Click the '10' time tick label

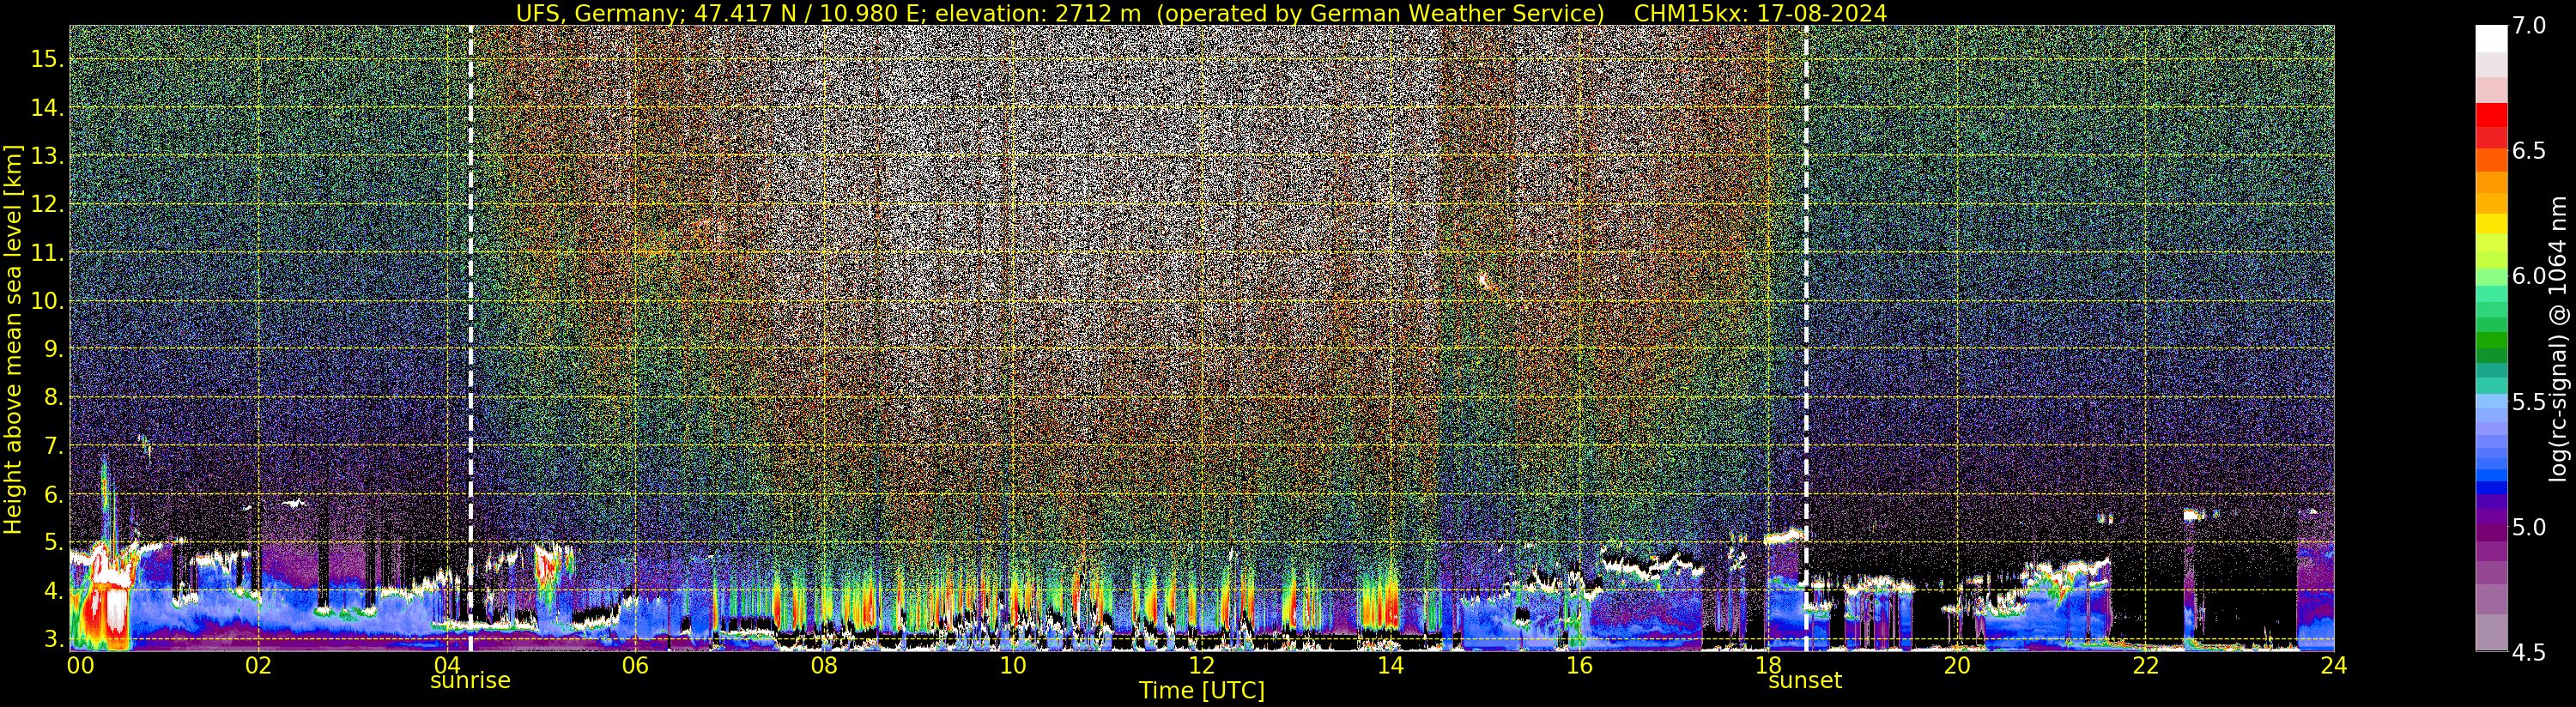point(1013,665)
